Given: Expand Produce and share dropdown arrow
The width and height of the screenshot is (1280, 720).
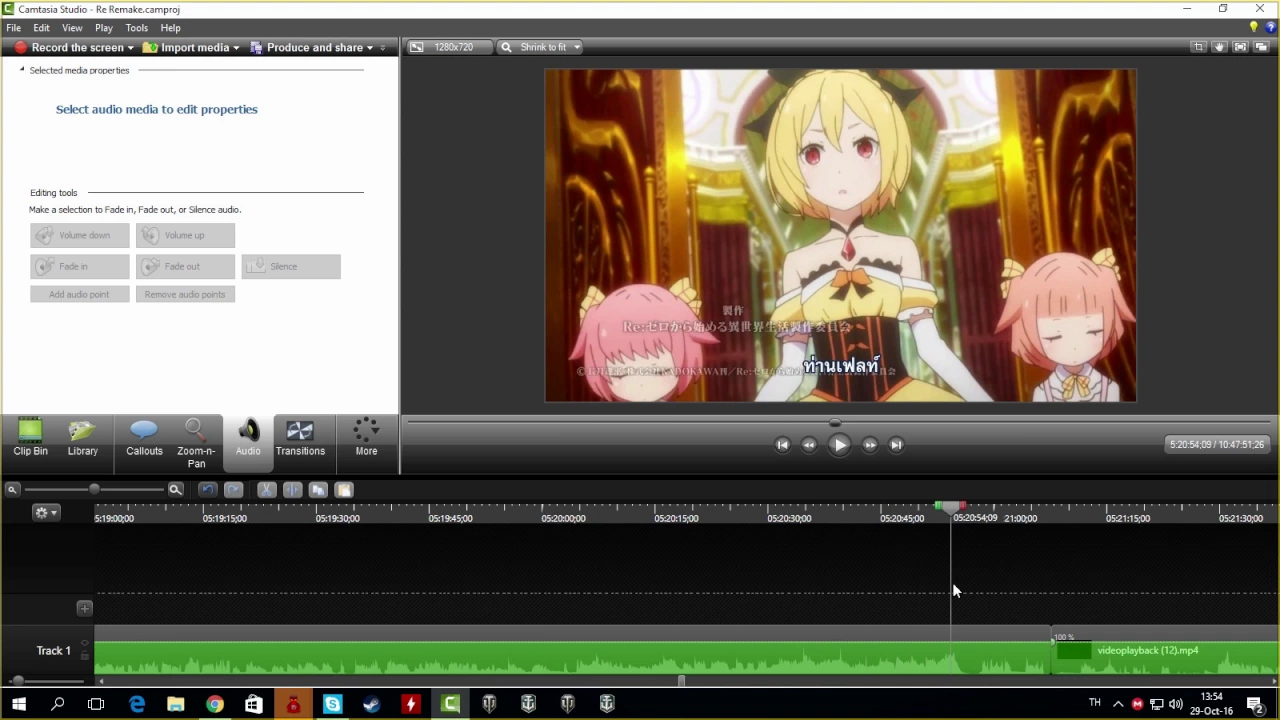Looking at the screenshot, I should (x=370, y=48).
